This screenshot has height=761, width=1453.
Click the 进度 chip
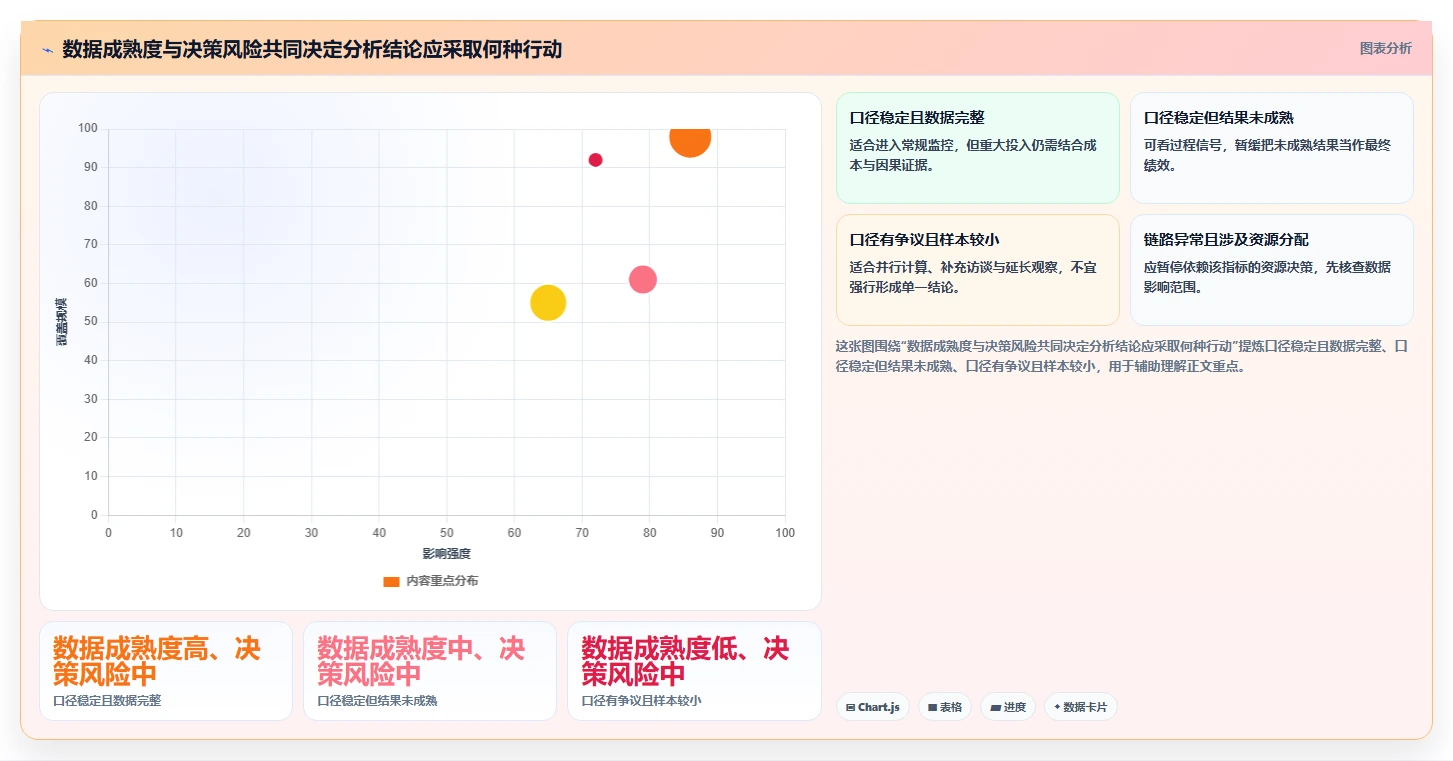[x=1008, y=707]
